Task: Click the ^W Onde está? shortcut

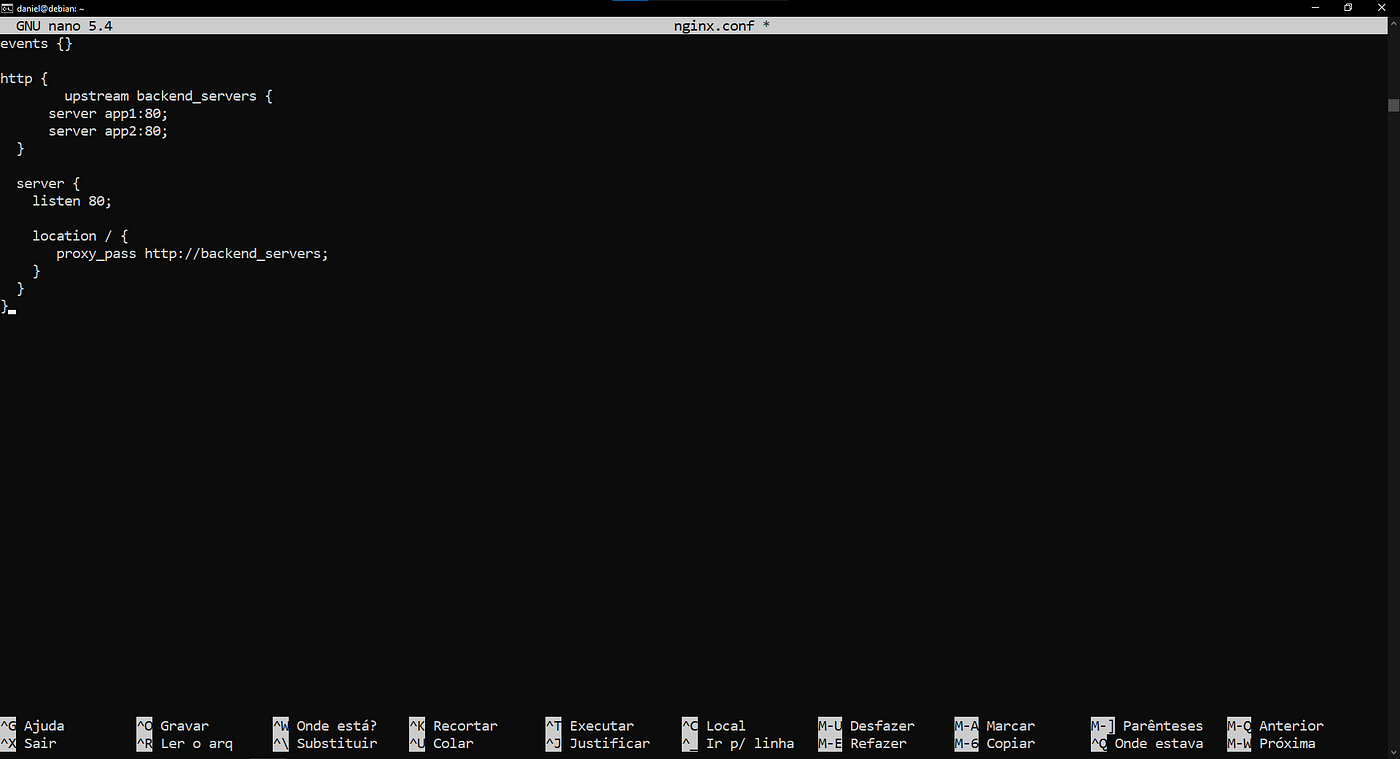Action: pos(325,726)
